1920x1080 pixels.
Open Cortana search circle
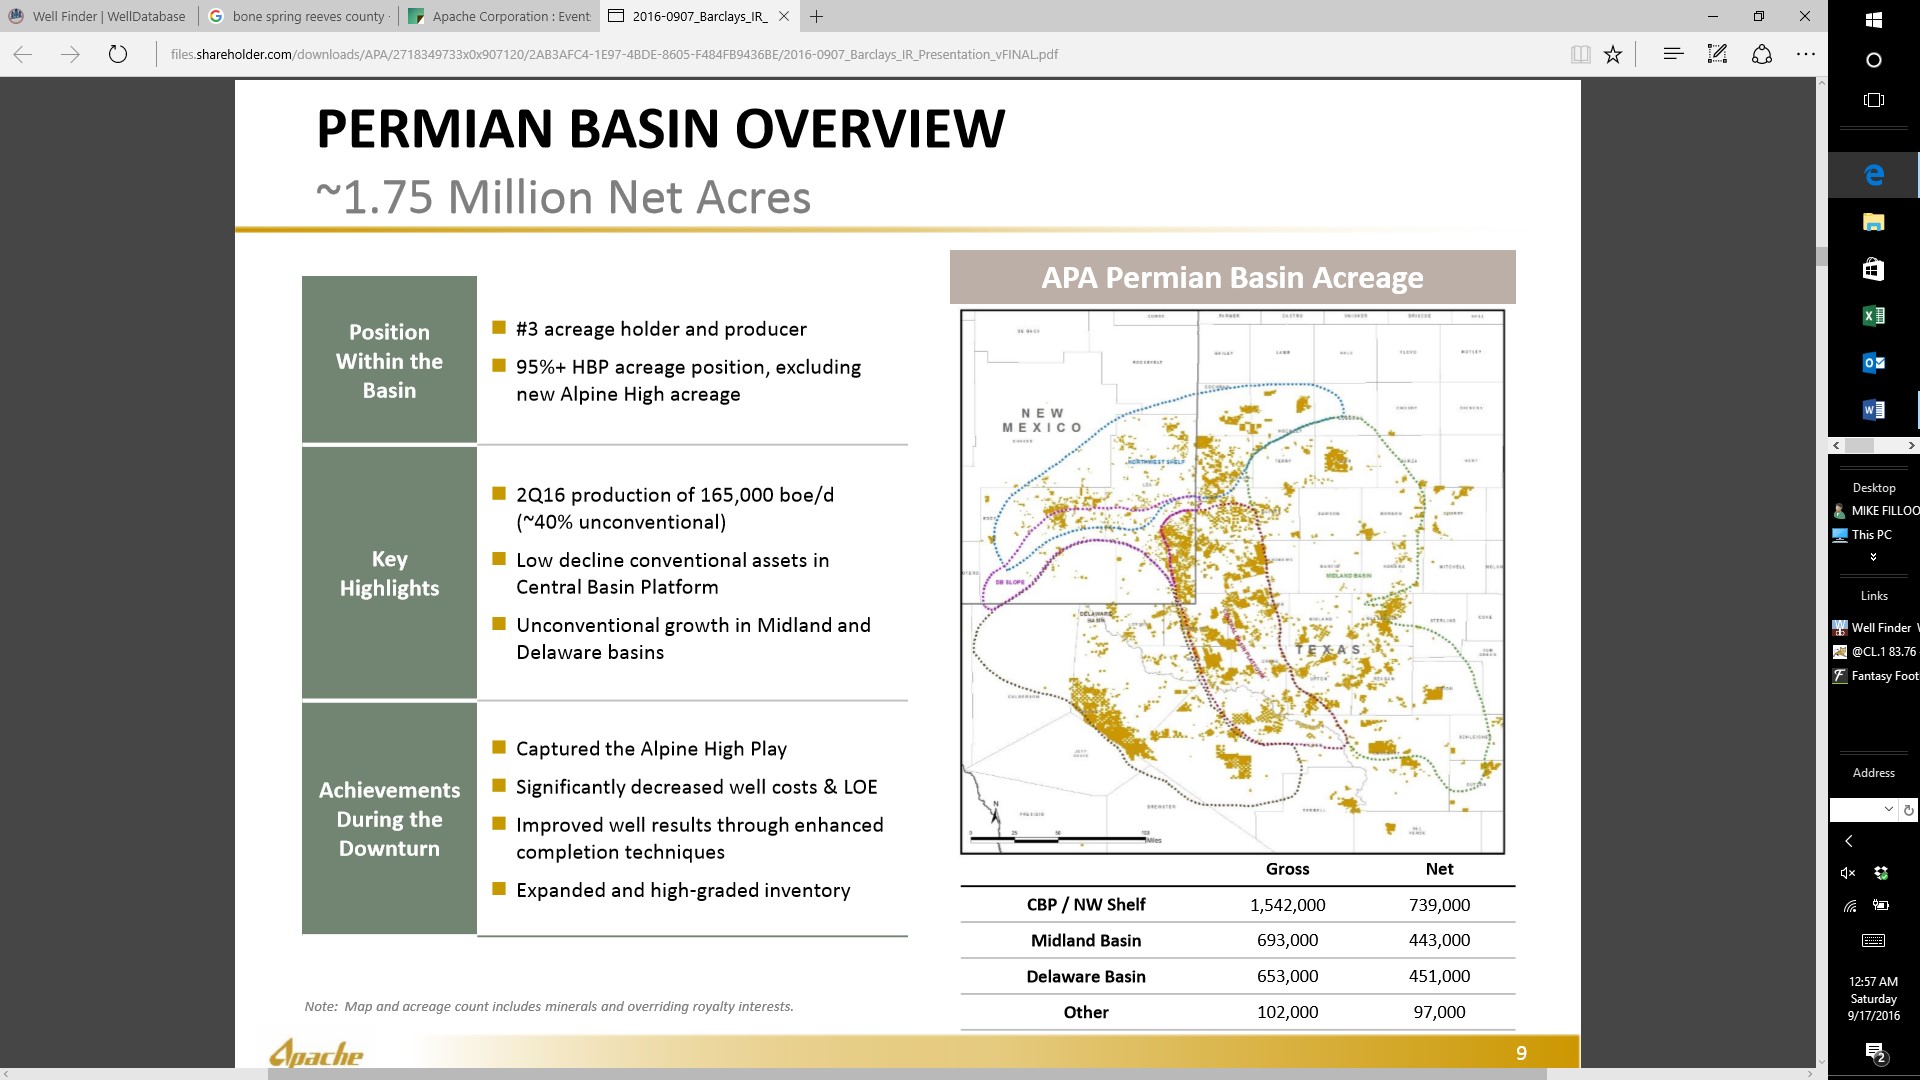(1874, 60)
